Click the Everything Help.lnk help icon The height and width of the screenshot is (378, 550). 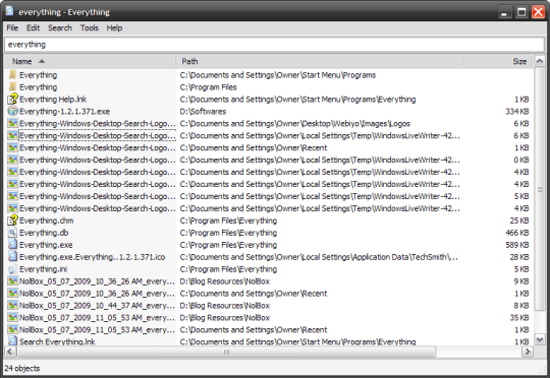click(x=13, y=99)
